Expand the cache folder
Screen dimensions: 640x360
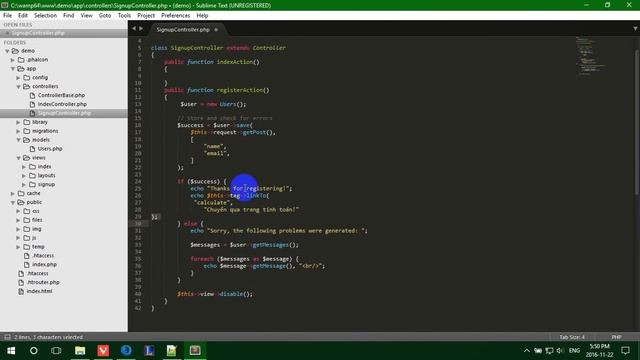pyautogui.click(x=13, y=193)
